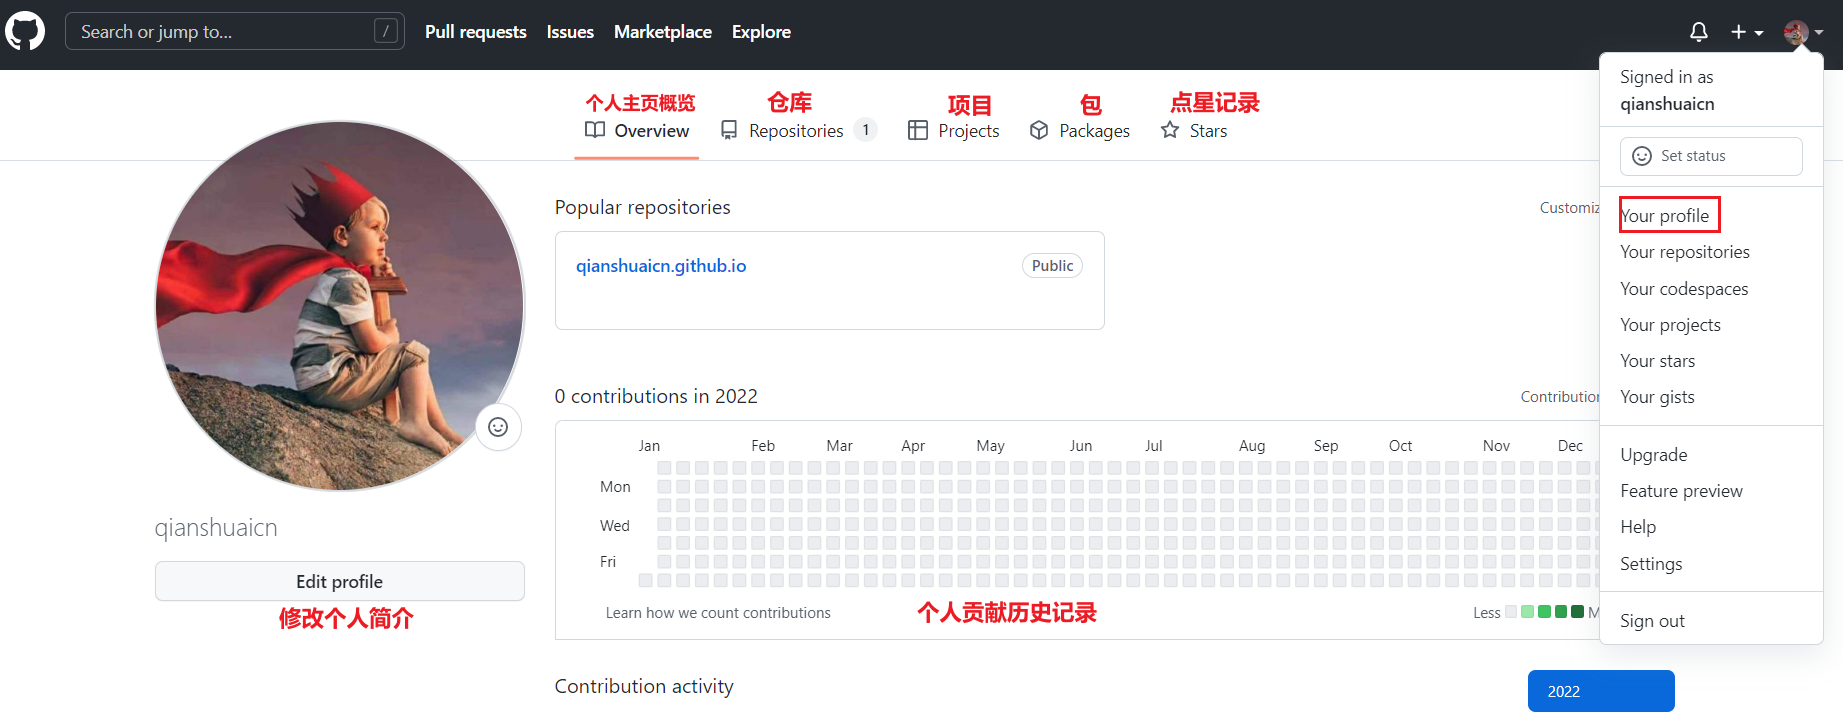Image resolution: width=1843 pixels, height=723 pixels.
Task: Open Learn how we count contributions link
Action: [x=718, y=613]
